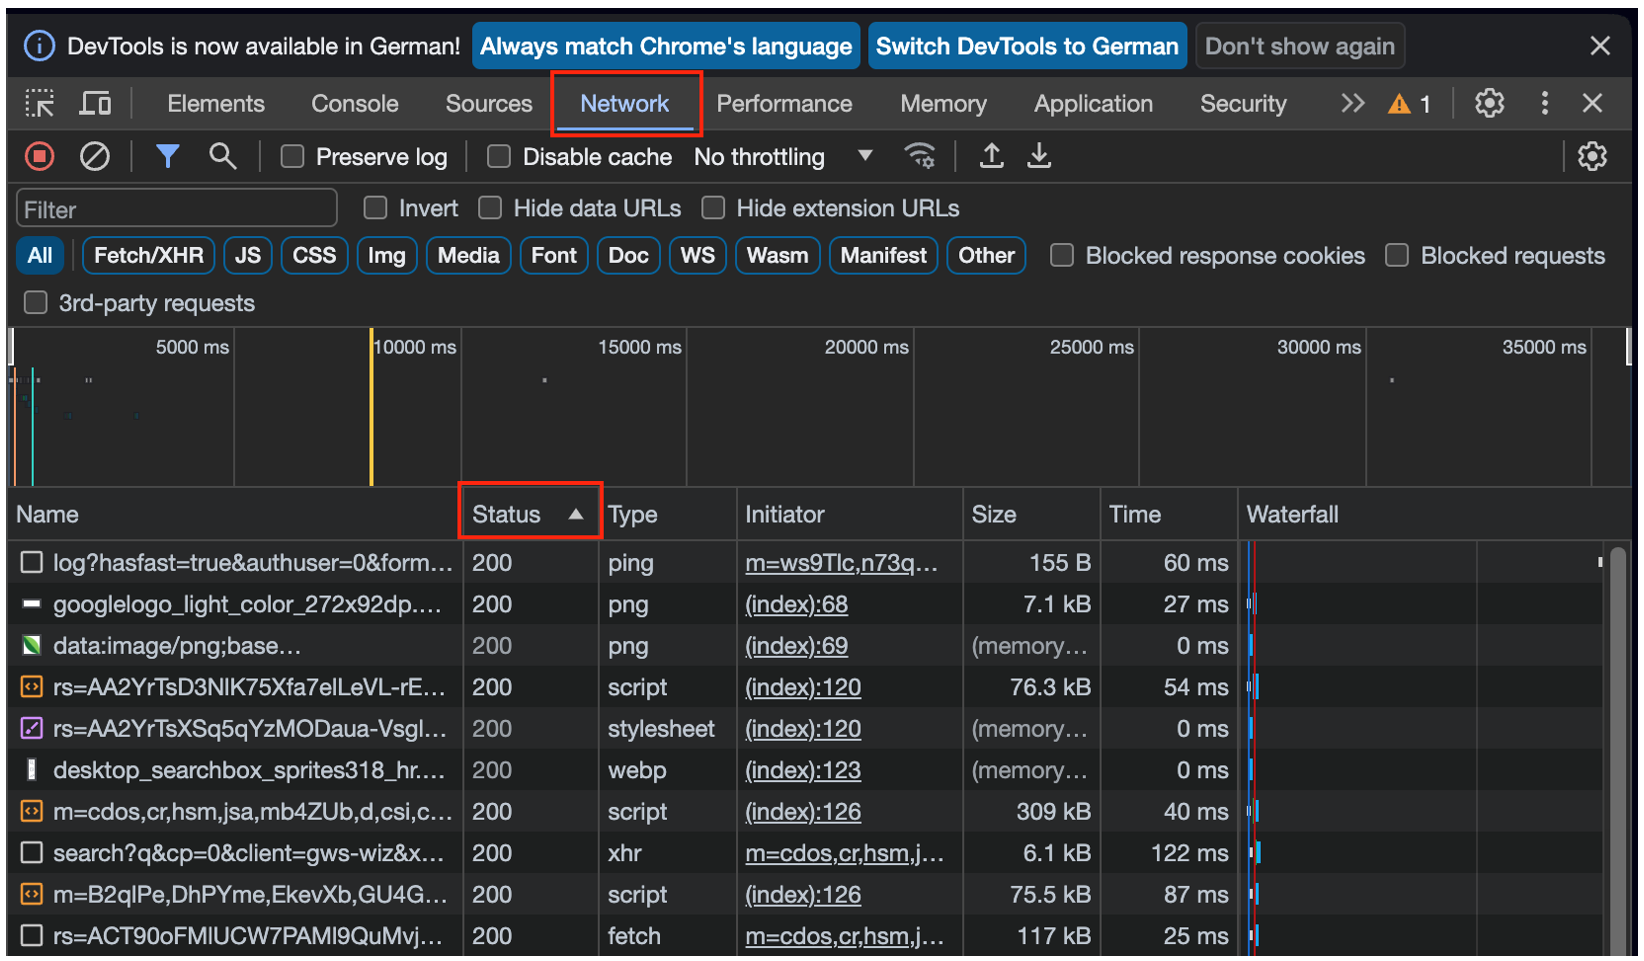Enable Preserve log checkbox
The image size is (1644, 961).
[x=292, y=156]
